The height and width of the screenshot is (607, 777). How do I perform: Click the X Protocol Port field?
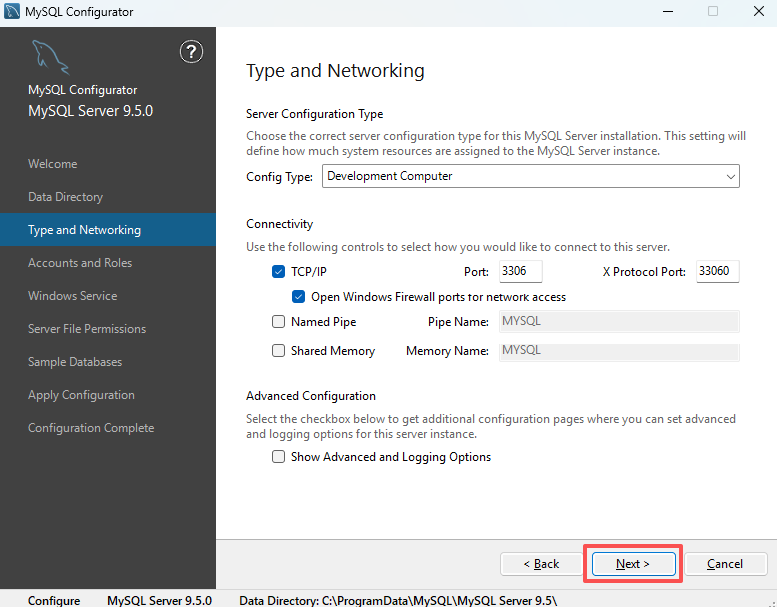coord(718,272)
